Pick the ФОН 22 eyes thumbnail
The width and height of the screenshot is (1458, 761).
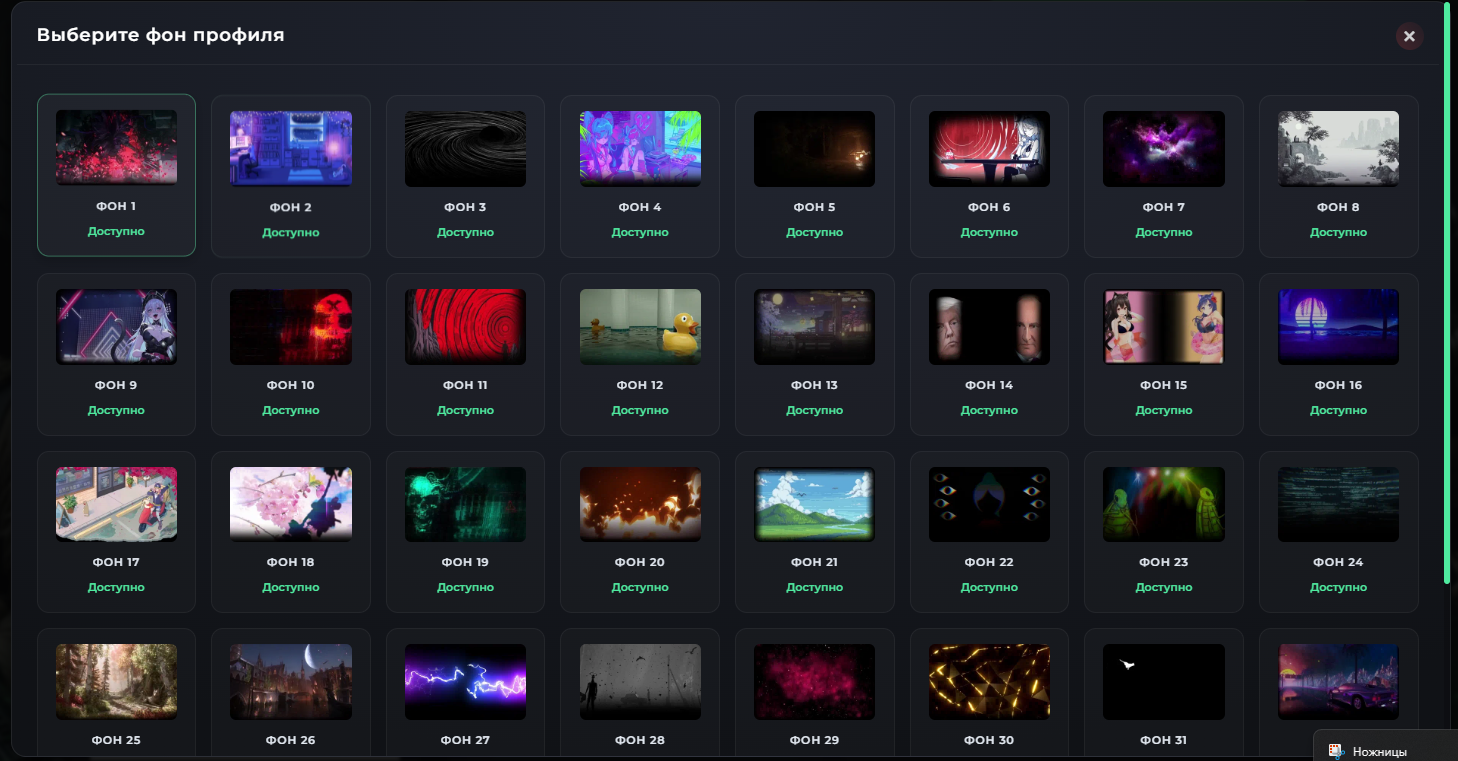click(x=989, y=504)
